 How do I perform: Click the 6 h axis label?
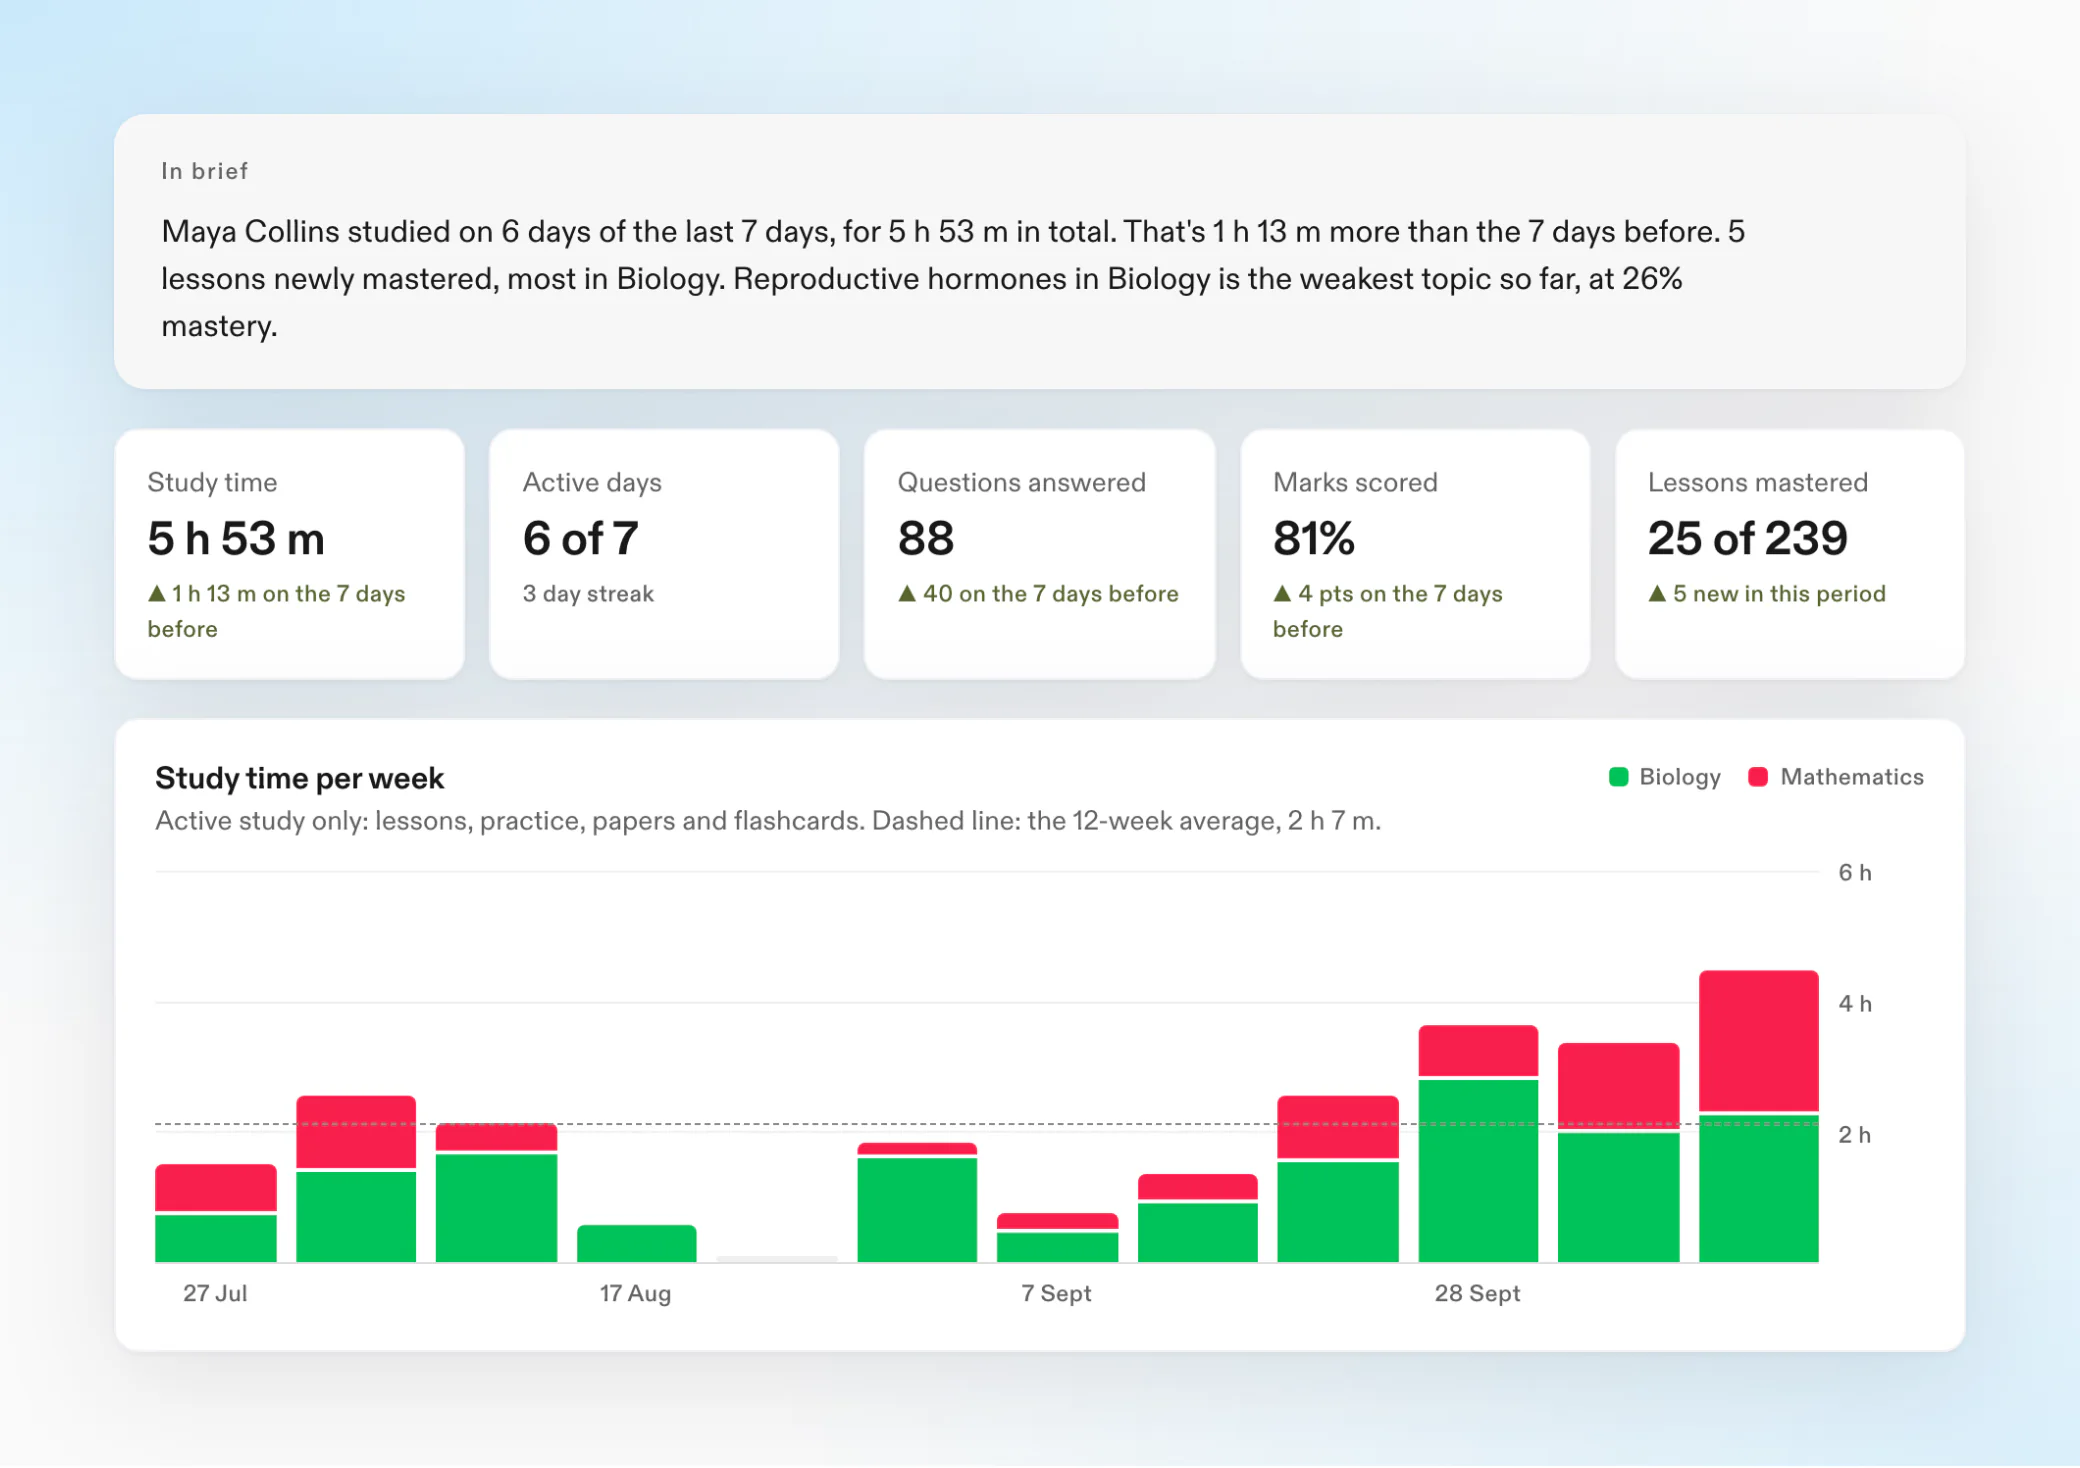1855,873
